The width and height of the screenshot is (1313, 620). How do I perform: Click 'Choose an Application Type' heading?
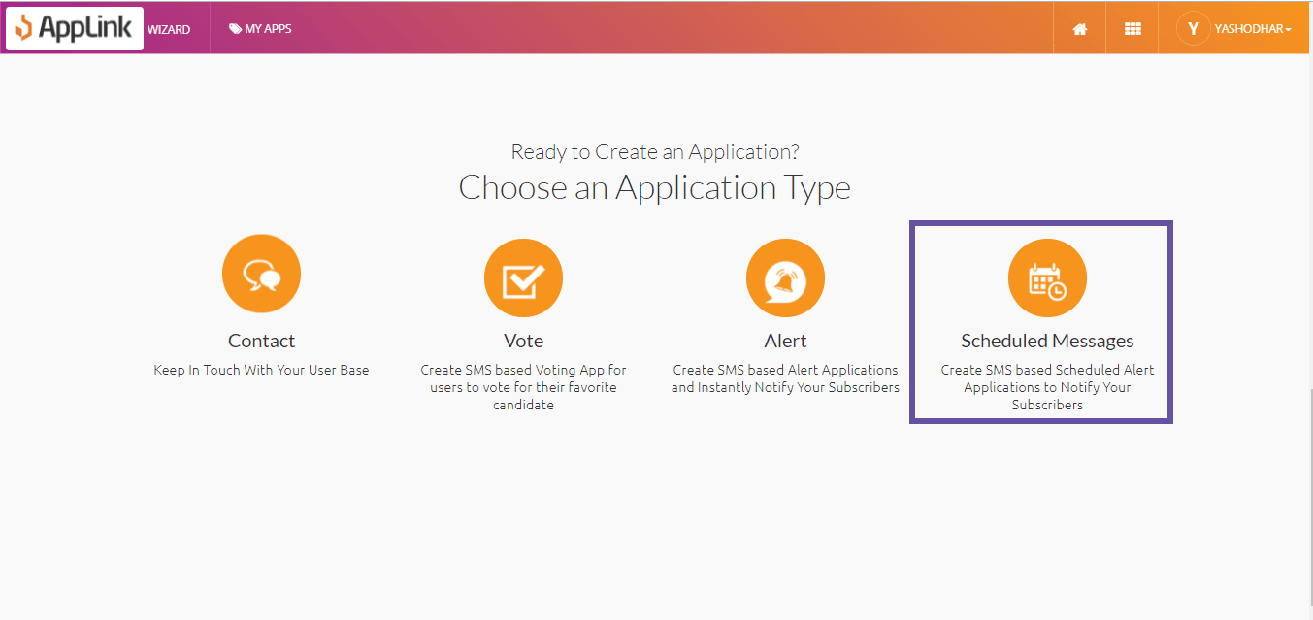click(655, 188)
